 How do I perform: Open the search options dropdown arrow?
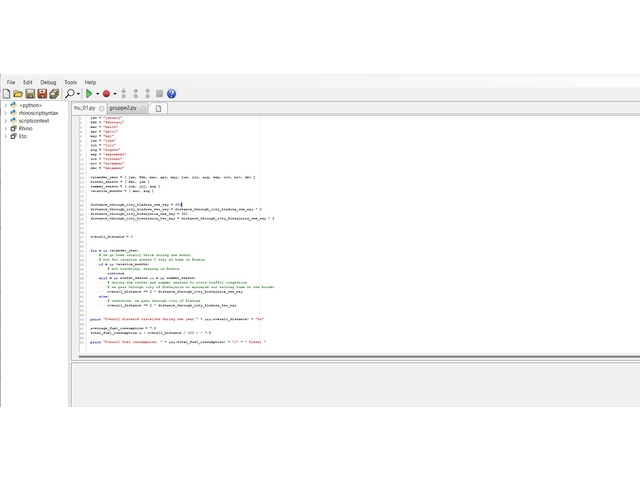pos(78,94)
